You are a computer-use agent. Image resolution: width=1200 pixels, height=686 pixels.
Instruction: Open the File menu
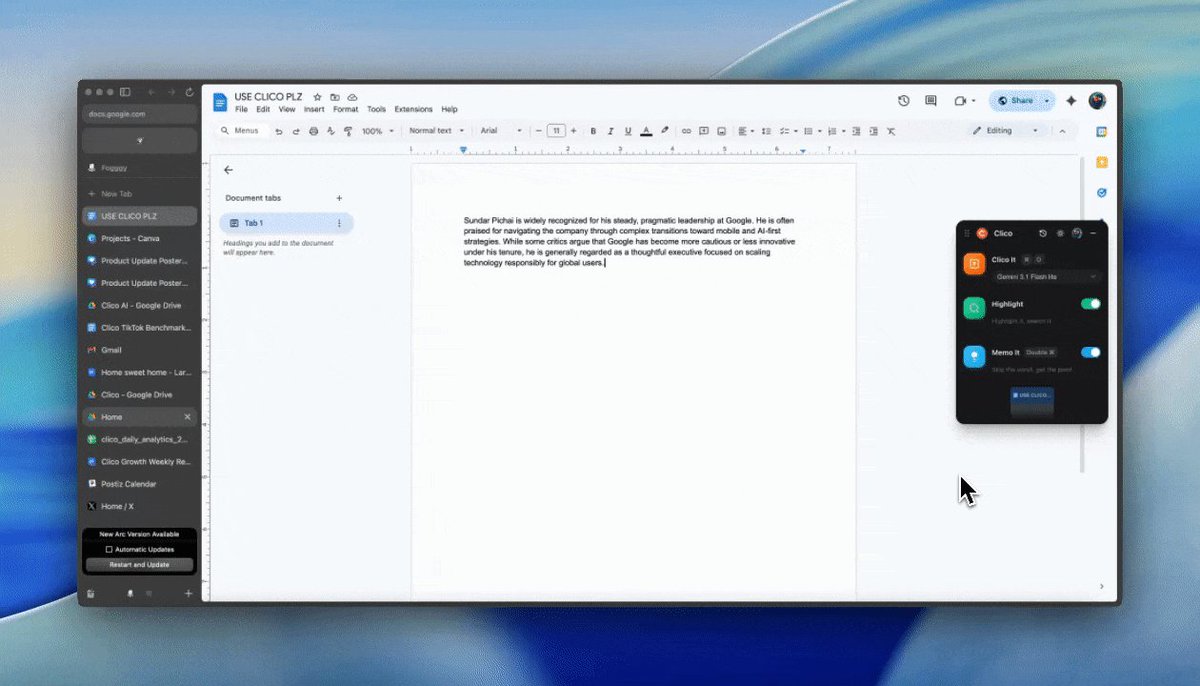click(241, 109)
